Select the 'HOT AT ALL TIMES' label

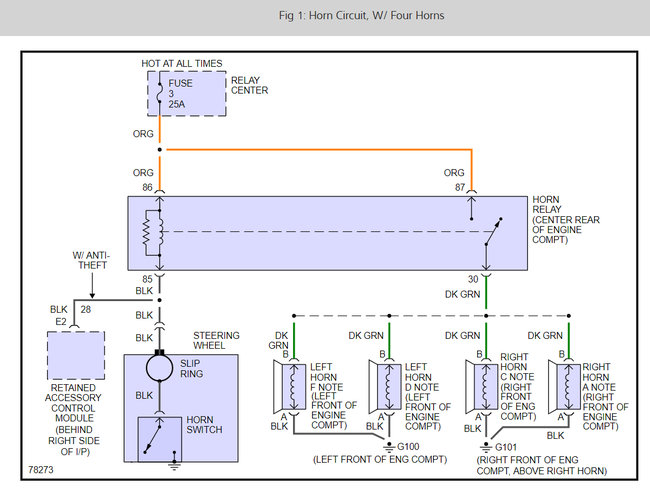[x=182, y=63]
